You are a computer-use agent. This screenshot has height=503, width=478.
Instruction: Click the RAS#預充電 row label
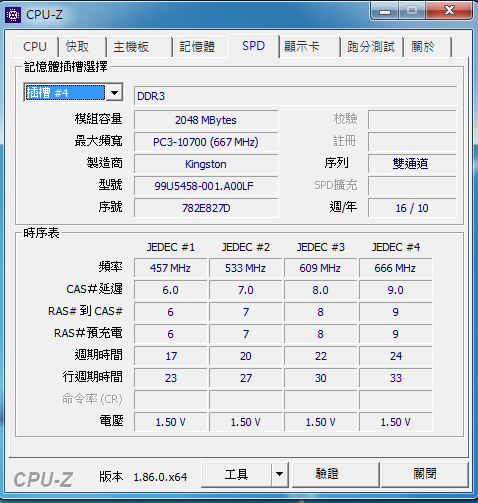coord(88,333)
